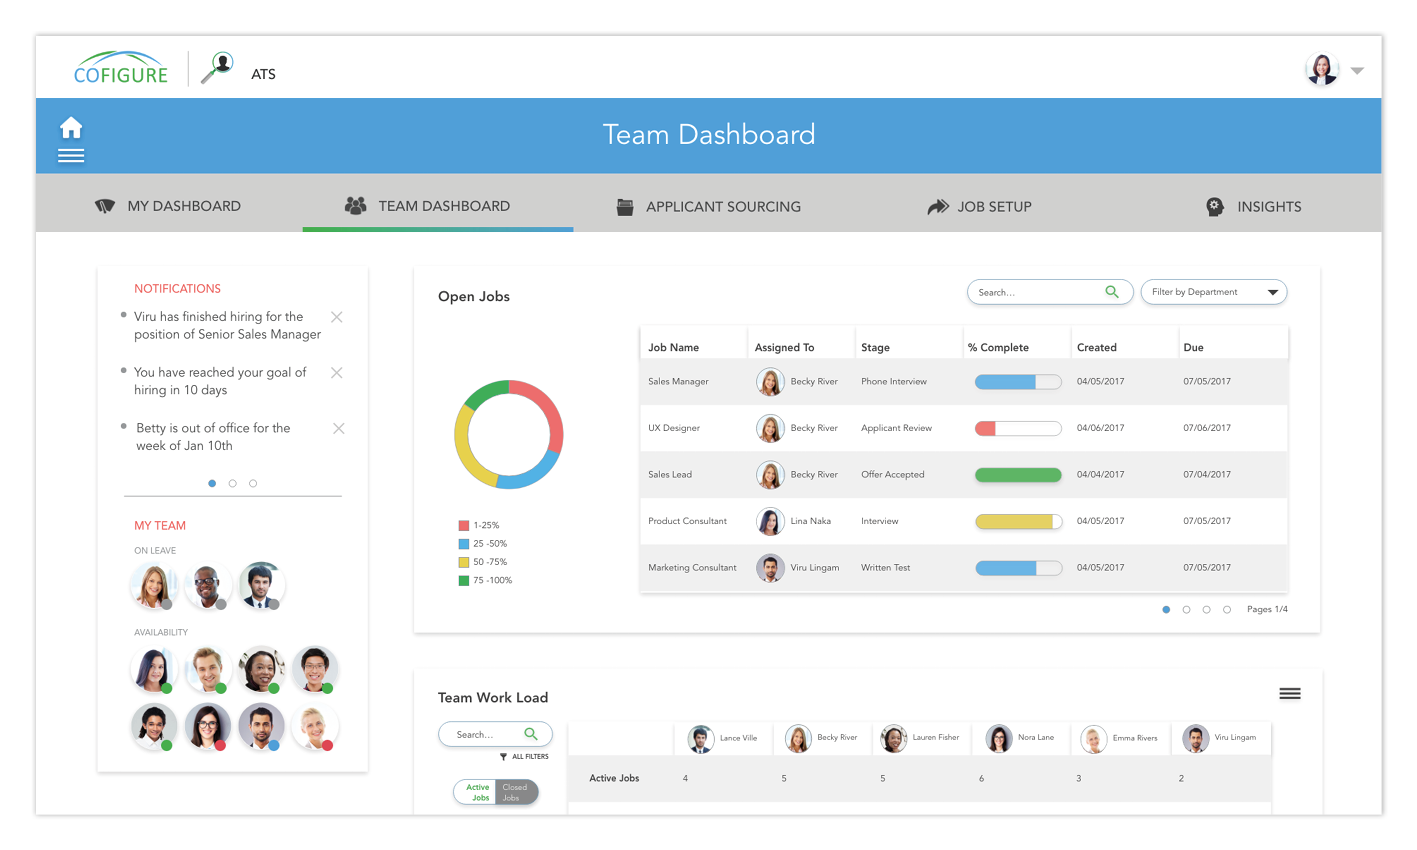Select second notifications page dot
The height and width of the screenshot is (850, 1417).
pyautogui.click(x=233, y=483)
